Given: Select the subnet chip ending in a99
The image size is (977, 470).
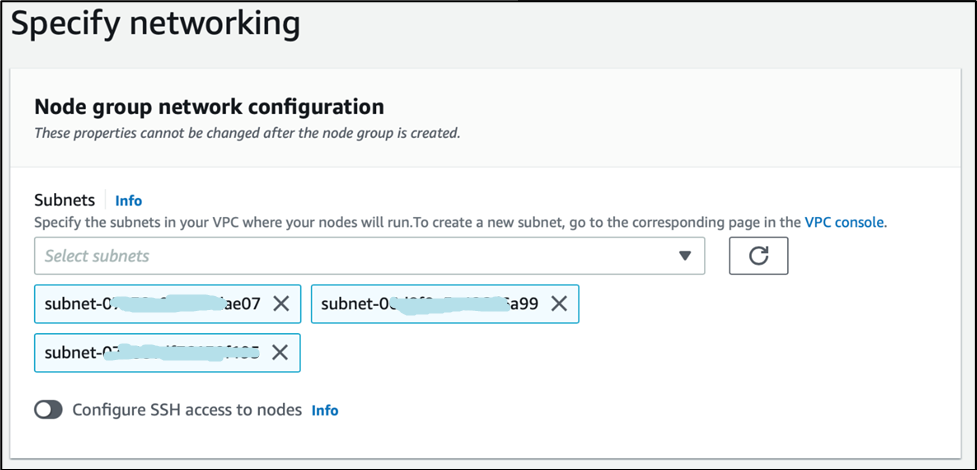Looking at the screenshot, I should (430, 304).
